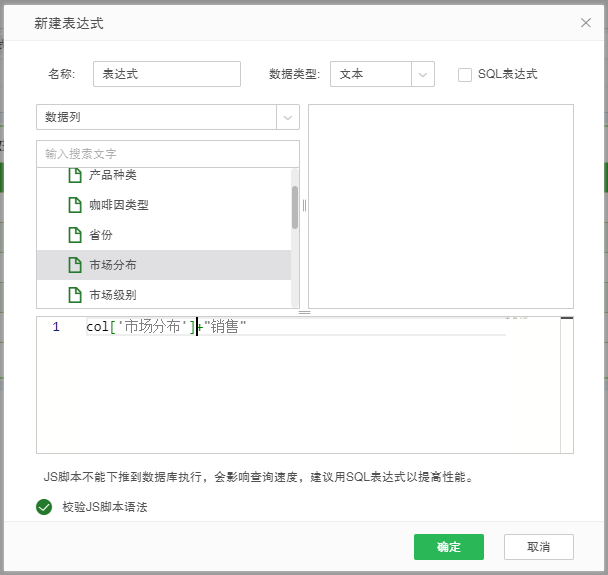Click the 市场级别 column file icon

pos(74,295)
